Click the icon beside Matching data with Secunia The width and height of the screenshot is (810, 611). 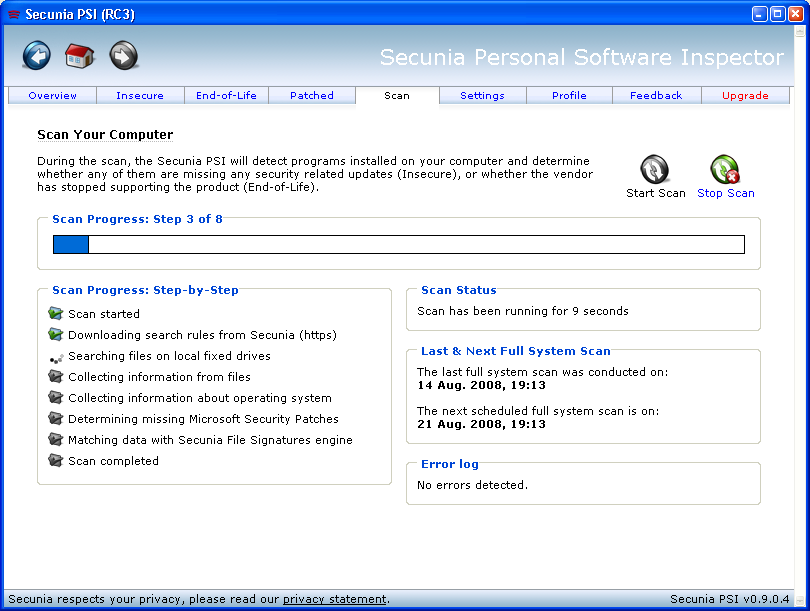(x=55, y=439)
